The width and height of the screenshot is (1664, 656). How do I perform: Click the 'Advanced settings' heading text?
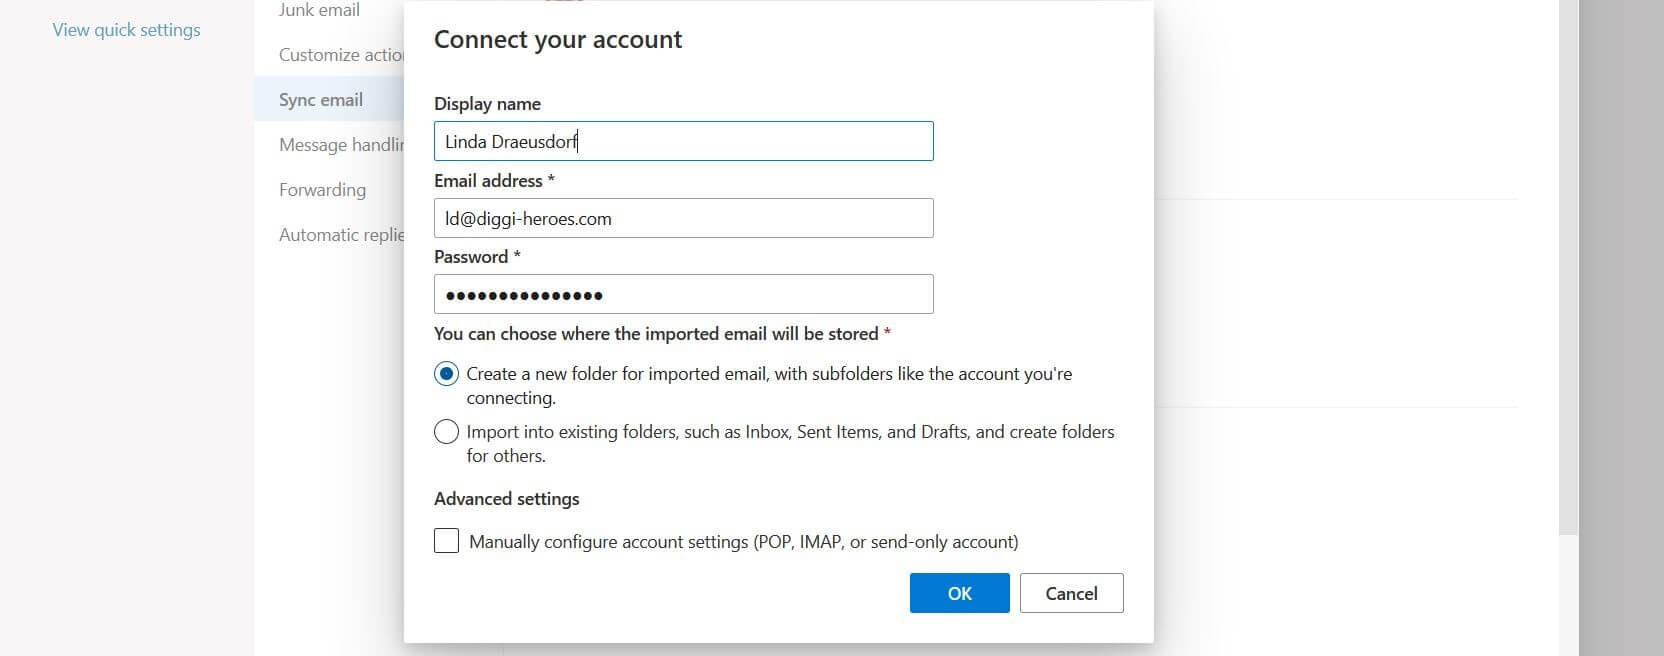coord(507,499)
